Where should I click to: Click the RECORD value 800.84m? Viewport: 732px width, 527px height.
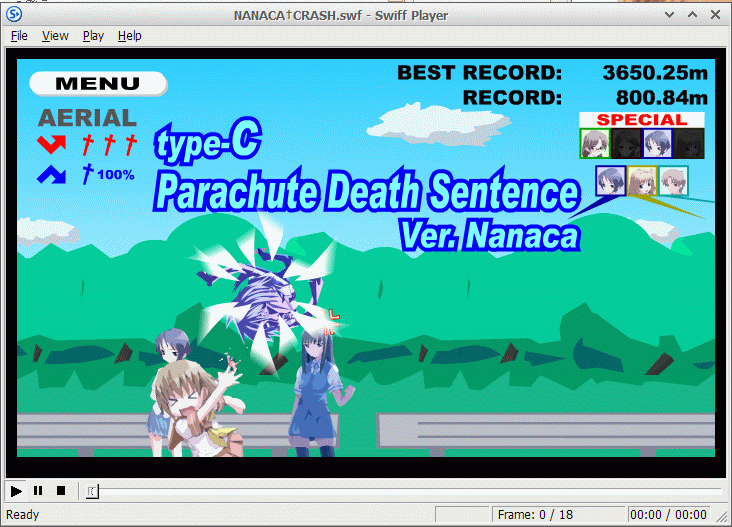pos(662,98)
